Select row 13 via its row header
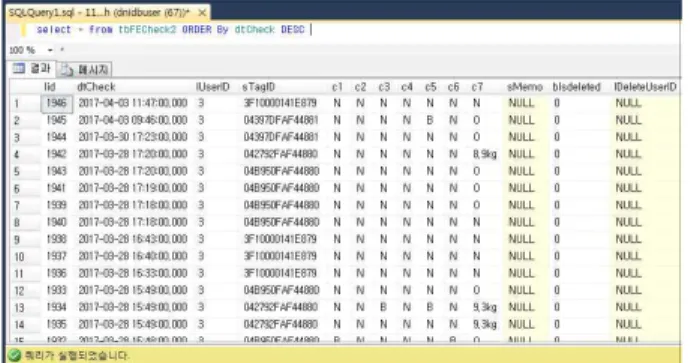Viewport: 691px width, 363px height. coord(19,307)
